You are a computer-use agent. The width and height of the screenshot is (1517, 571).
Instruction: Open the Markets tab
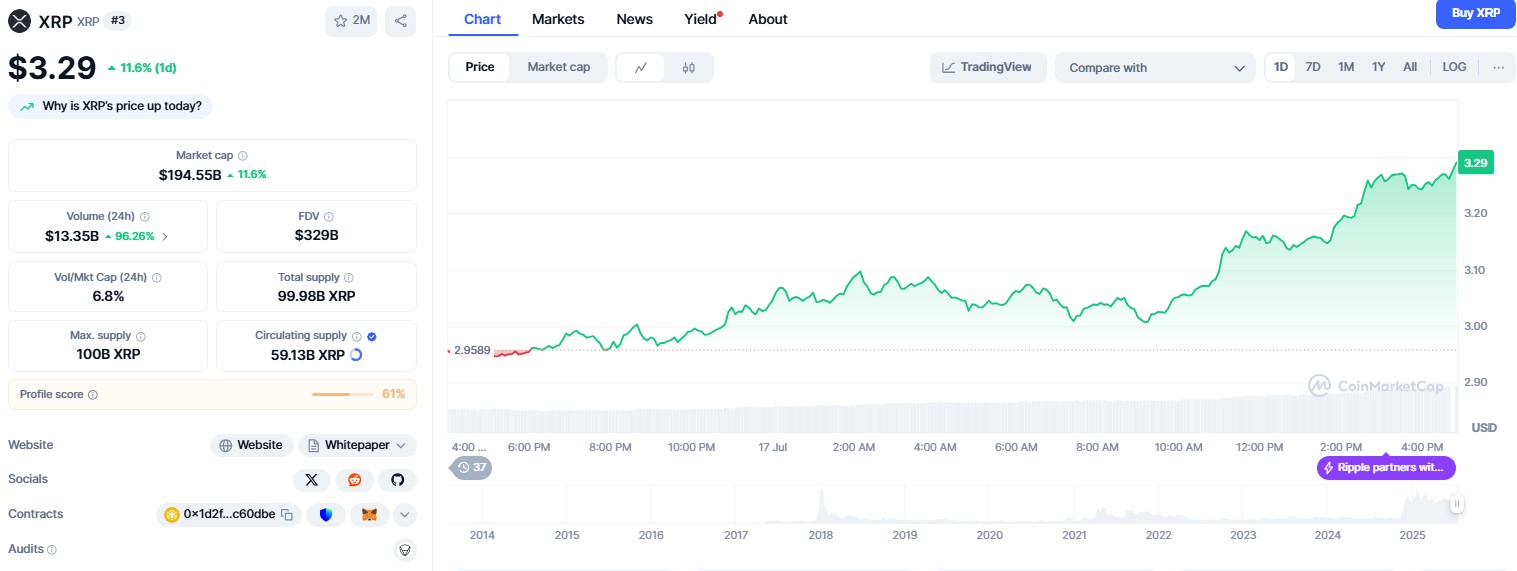[x=558, y=19]
